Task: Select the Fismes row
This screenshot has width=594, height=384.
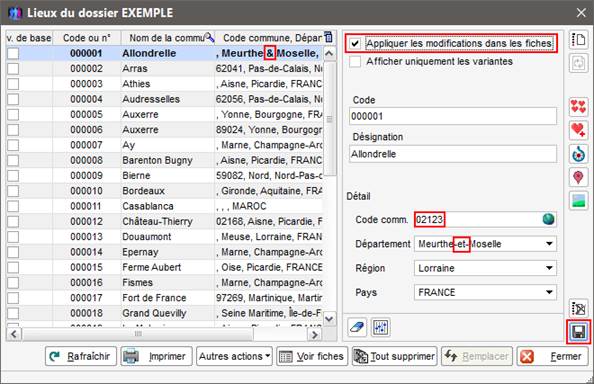Action: point(164,283)
